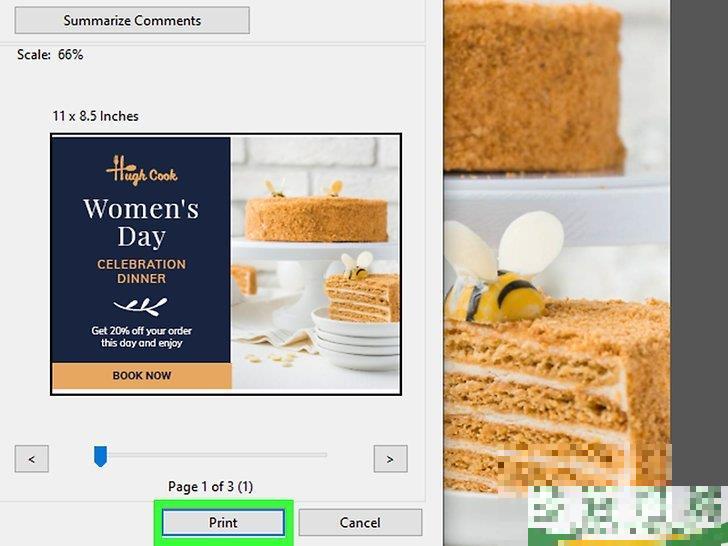Cancel the print dialog

coord(360,522)
